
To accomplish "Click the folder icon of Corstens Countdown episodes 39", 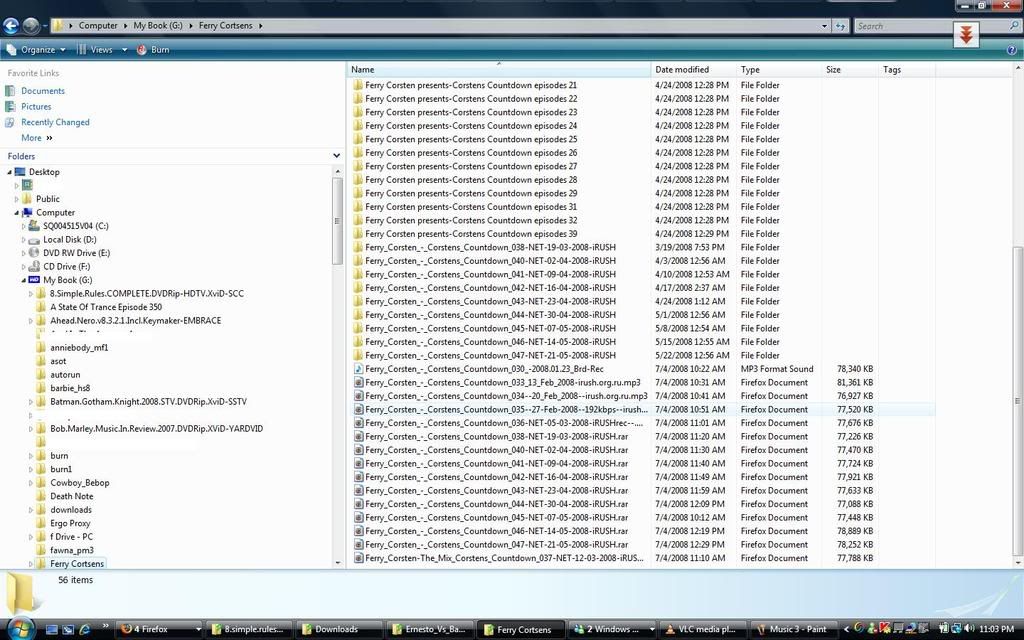I will [358, 234].
